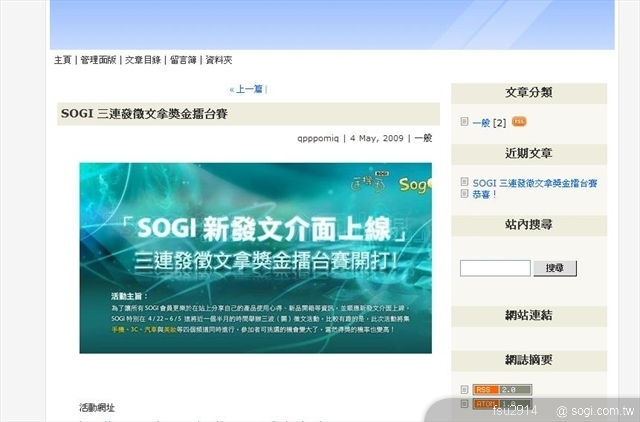
Task: Click the post date 4 May, 2009
Action: 377,138
